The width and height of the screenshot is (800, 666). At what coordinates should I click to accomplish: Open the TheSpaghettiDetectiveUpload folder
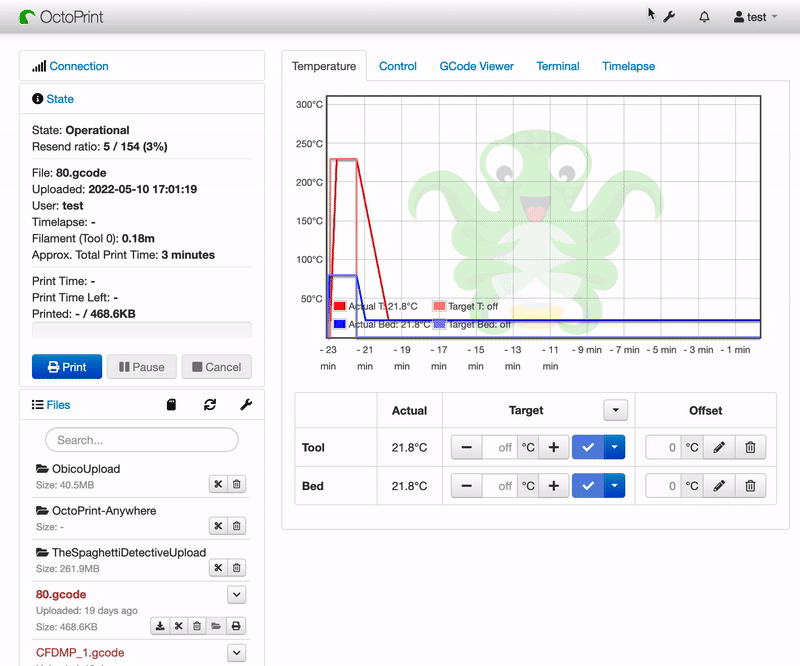pos(129,552)
